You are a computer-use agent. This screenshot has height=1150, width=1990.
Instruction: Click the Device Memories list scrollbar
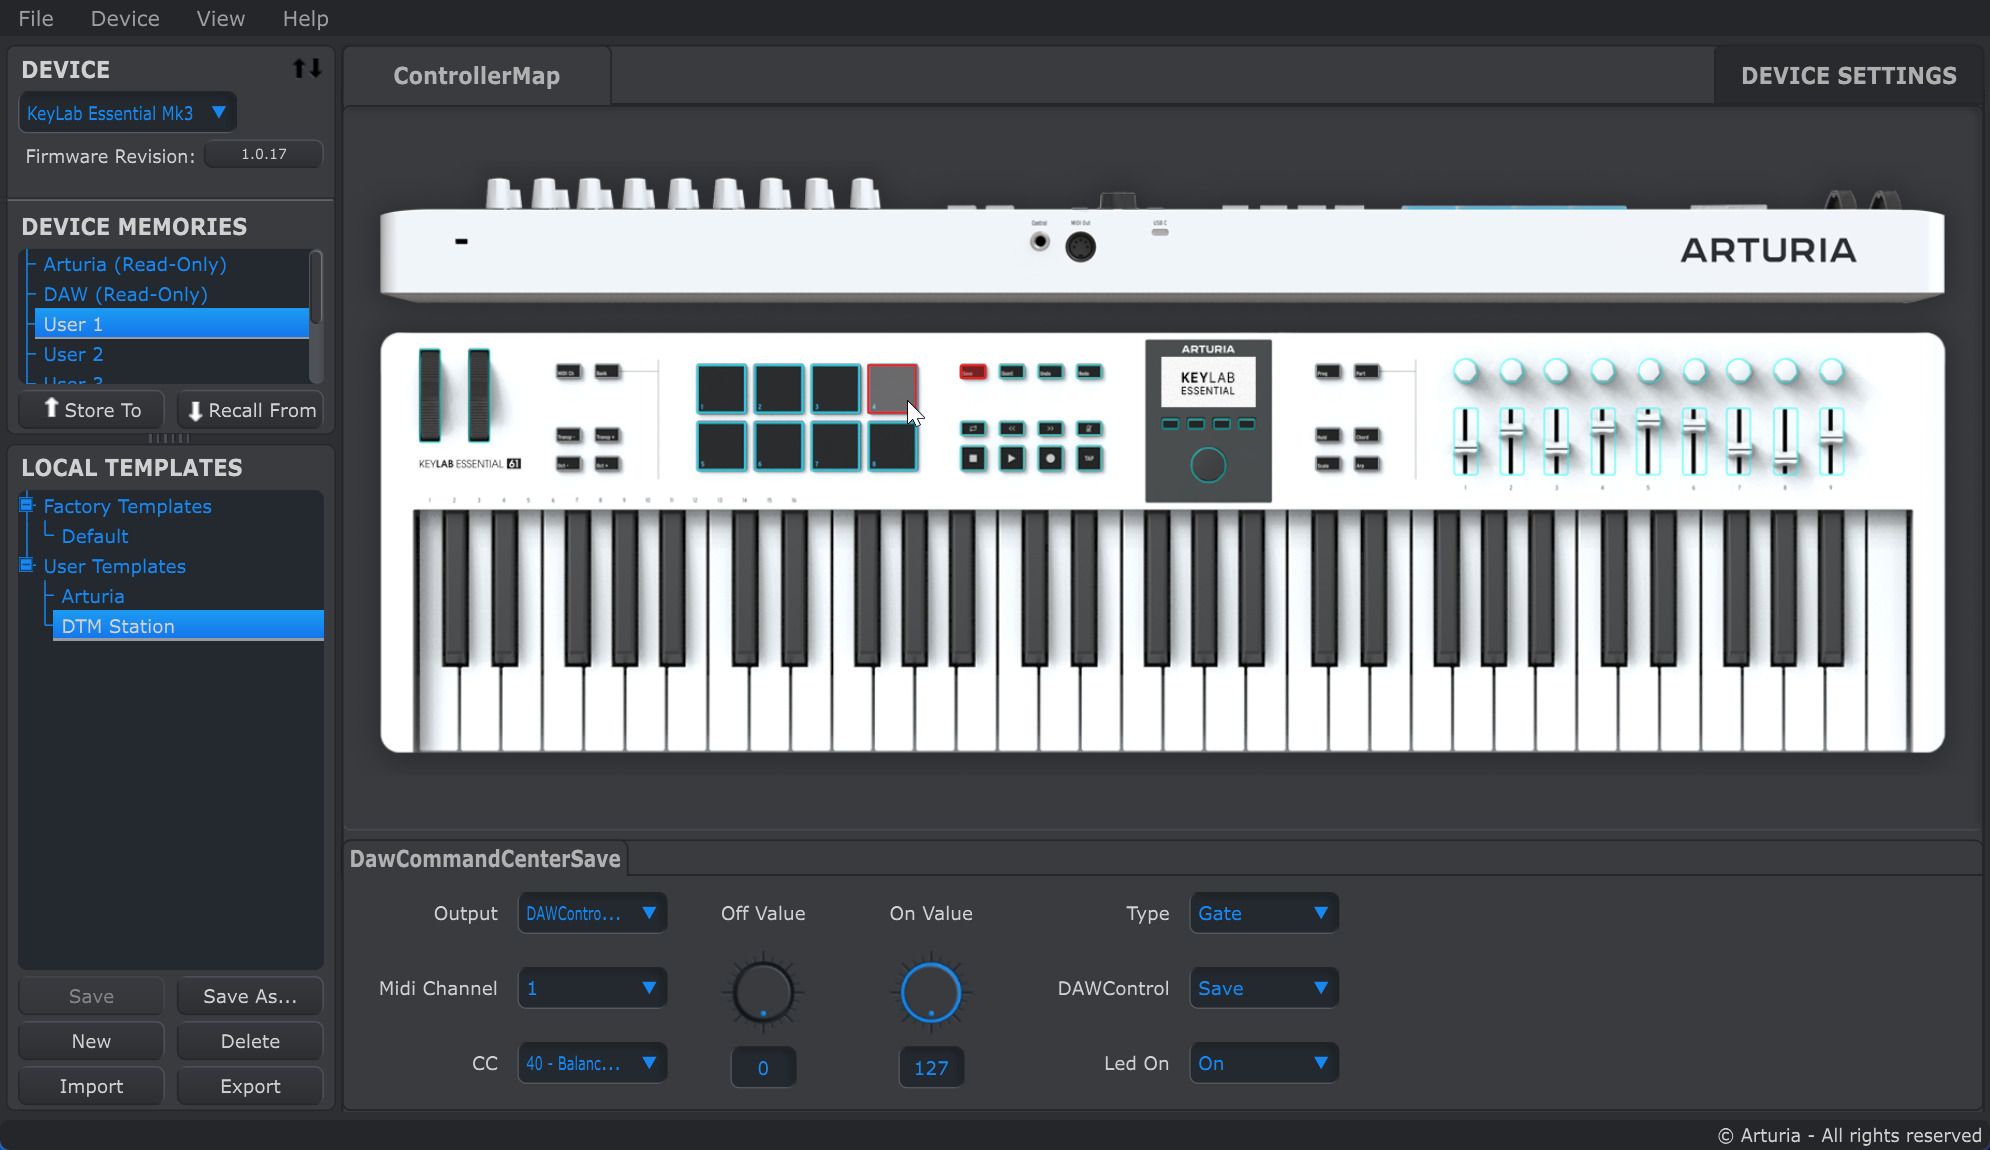tap(316, 288)
